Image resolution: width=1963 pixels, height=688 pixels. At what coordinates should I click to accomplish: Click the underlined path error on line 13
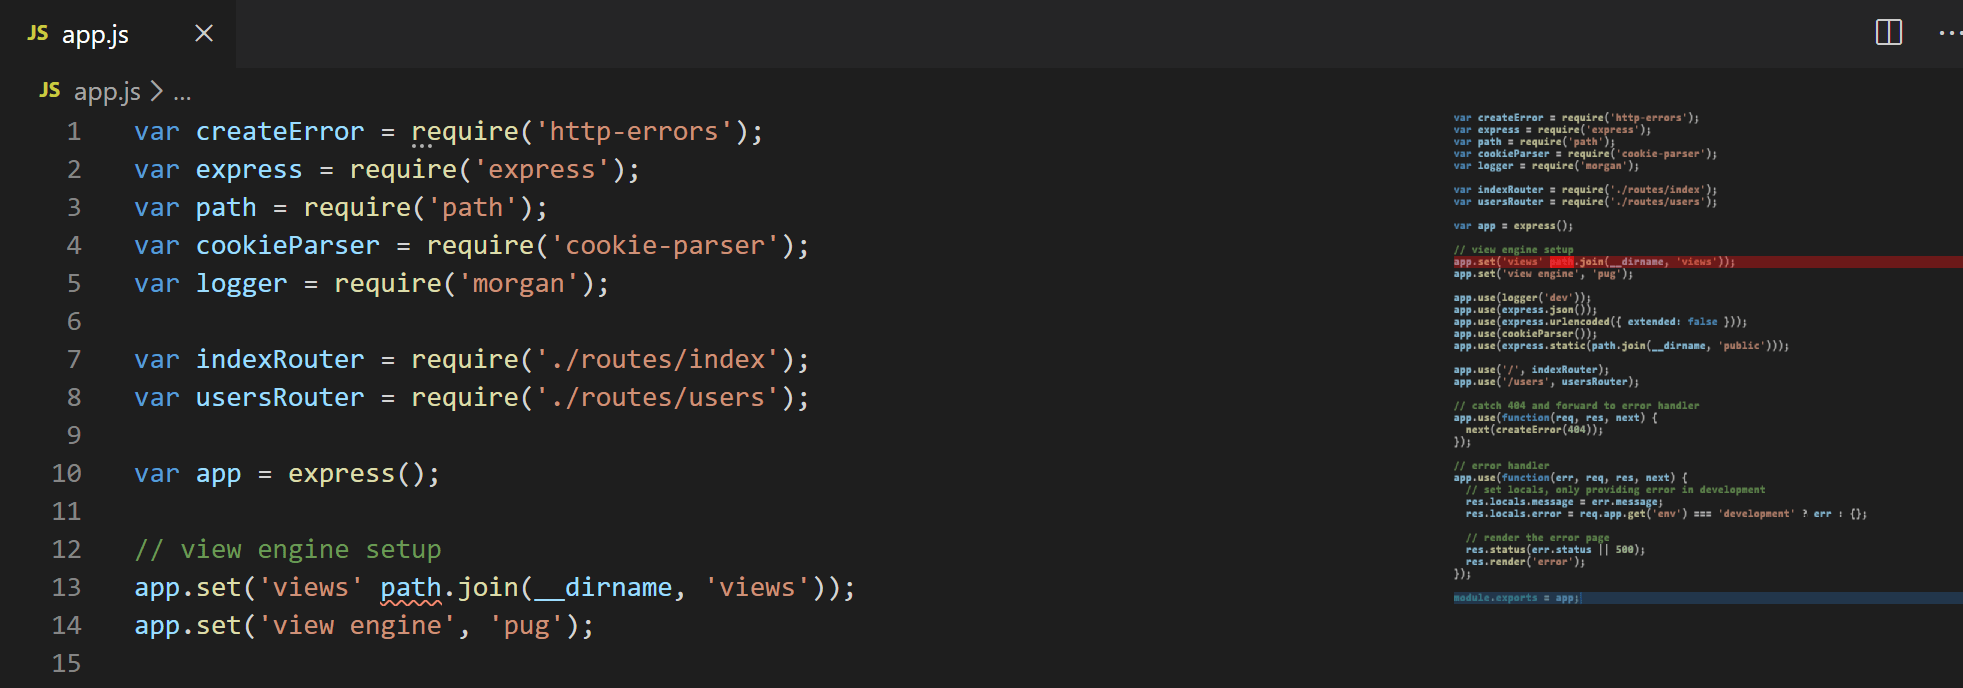click(x=410, y=587)
